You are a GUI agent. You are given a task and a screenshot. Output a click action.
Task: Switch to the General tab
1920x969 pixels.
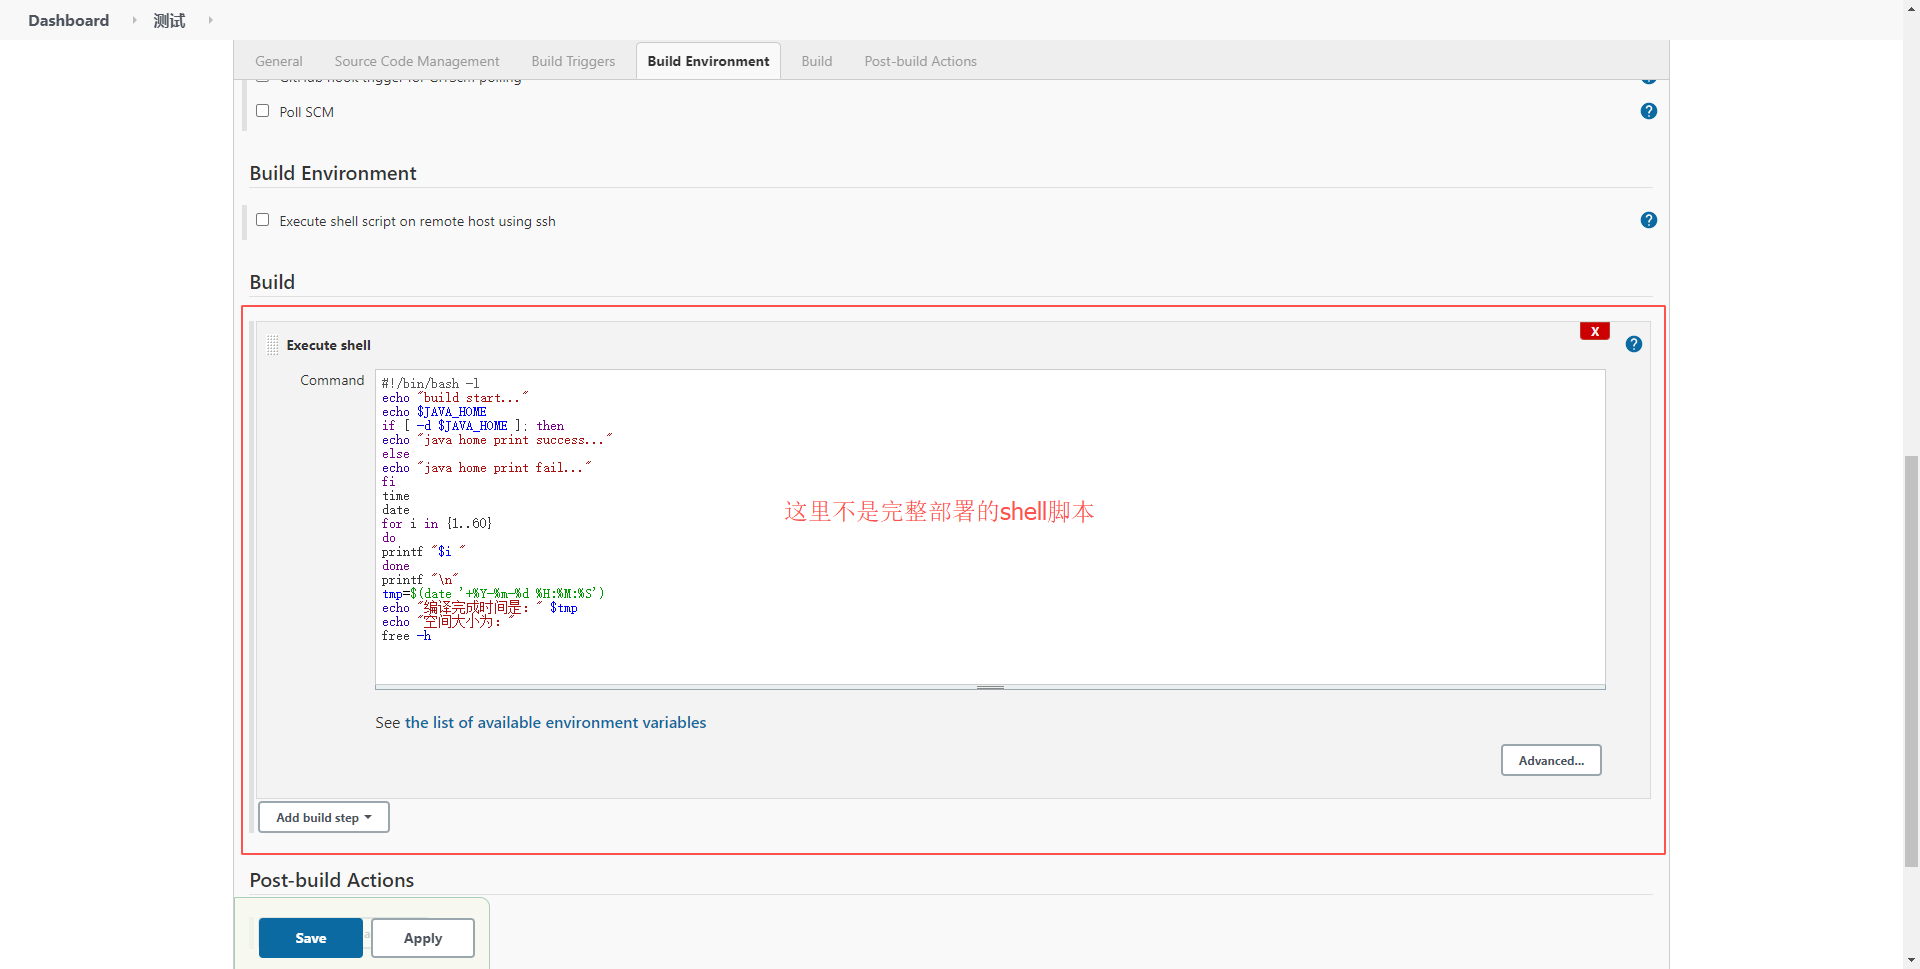tap(278, 61)
